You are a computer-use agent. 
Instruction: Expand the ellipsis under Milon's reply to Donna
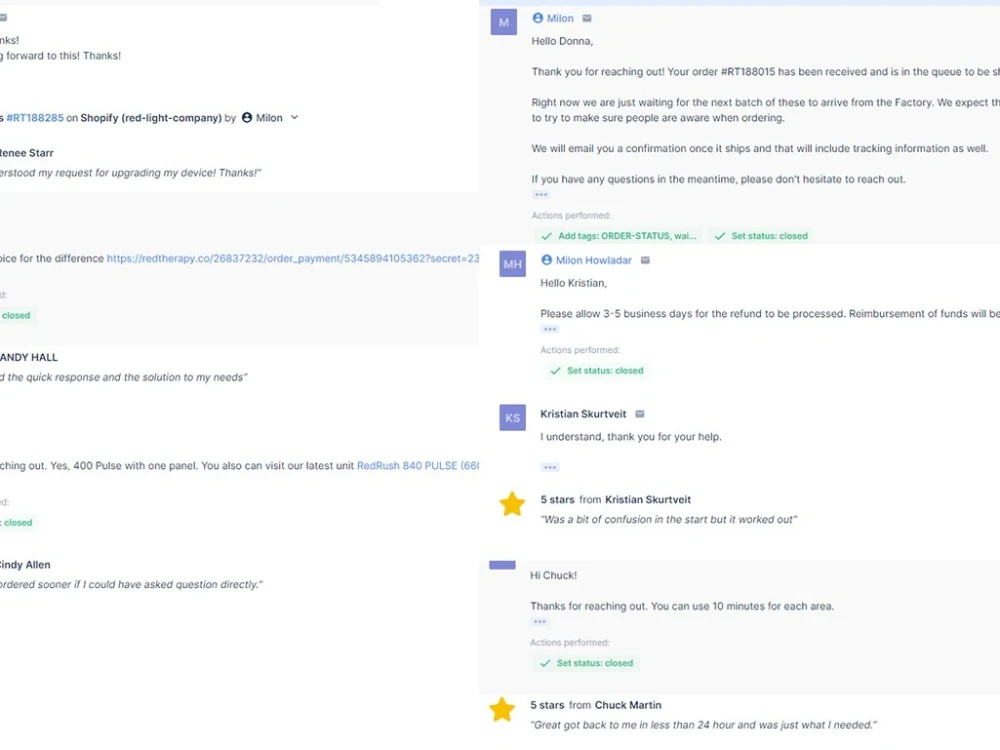[541, 194]
